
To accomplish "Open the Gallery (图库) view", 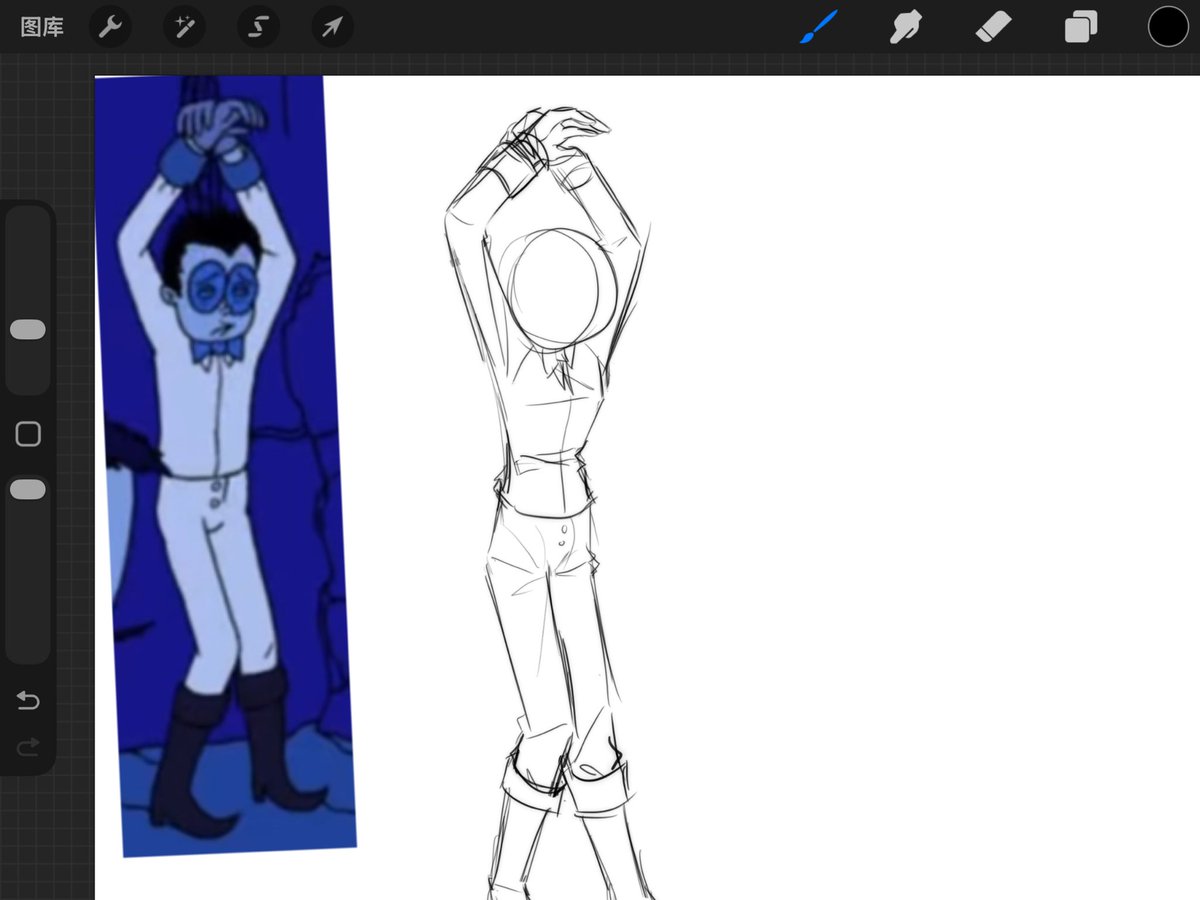I will 42,27.
